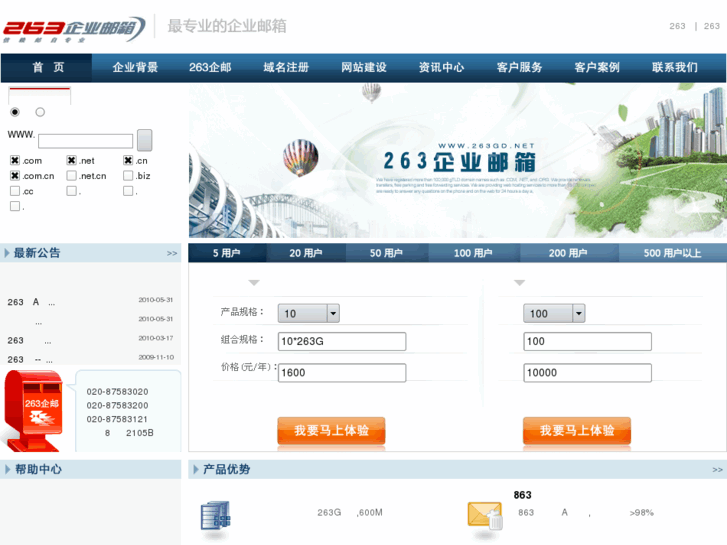
Task: Open the 客户服务 menu item
Action: (519, 68)
